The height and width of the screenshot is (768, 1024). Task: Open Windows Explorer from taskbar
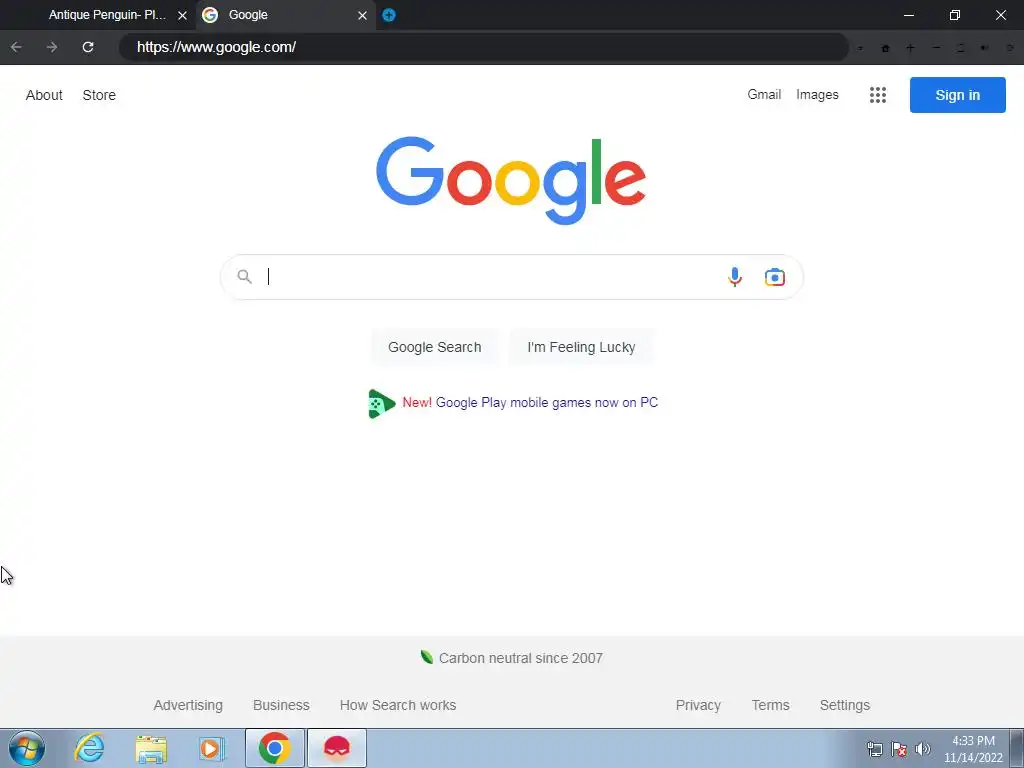point(151,749)
